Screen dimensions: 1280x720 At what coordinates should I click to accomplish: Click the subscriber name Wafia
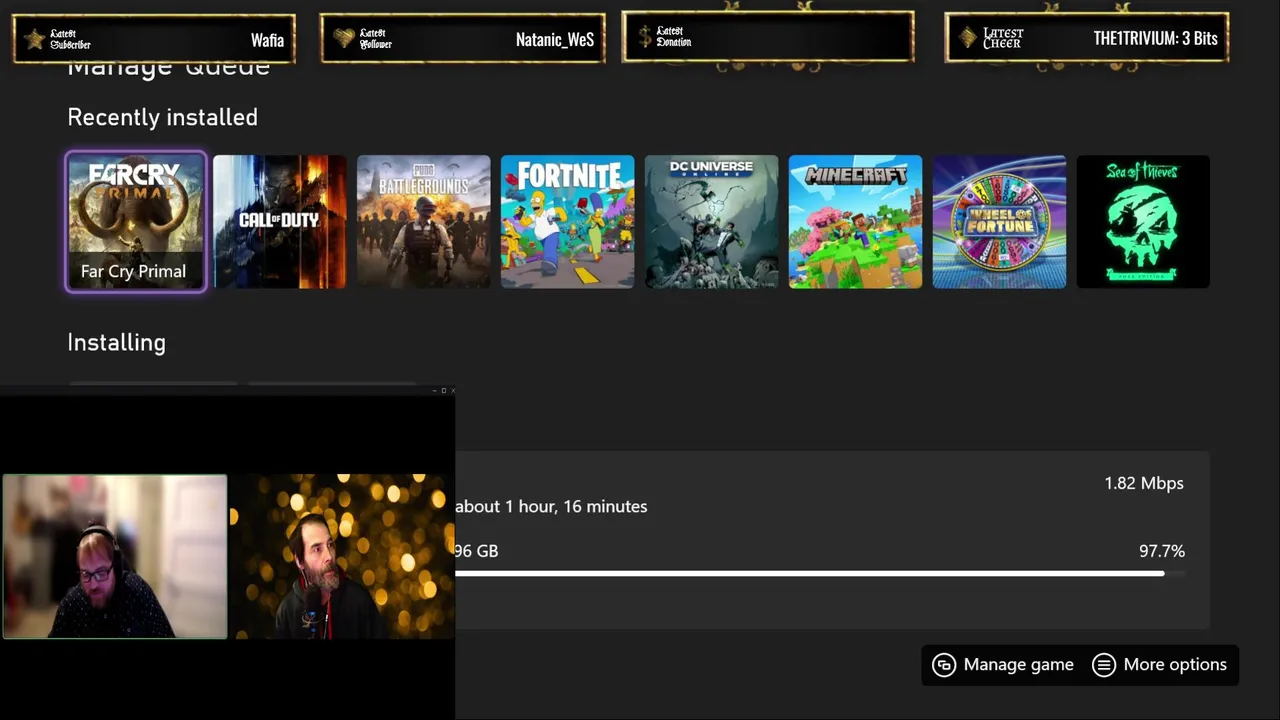tap(267, 40)
